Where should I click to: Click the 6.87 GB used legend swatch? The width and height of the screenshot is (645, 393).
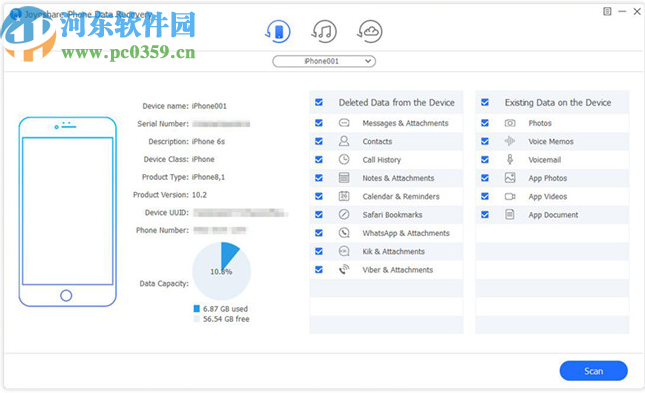[197, 309]
